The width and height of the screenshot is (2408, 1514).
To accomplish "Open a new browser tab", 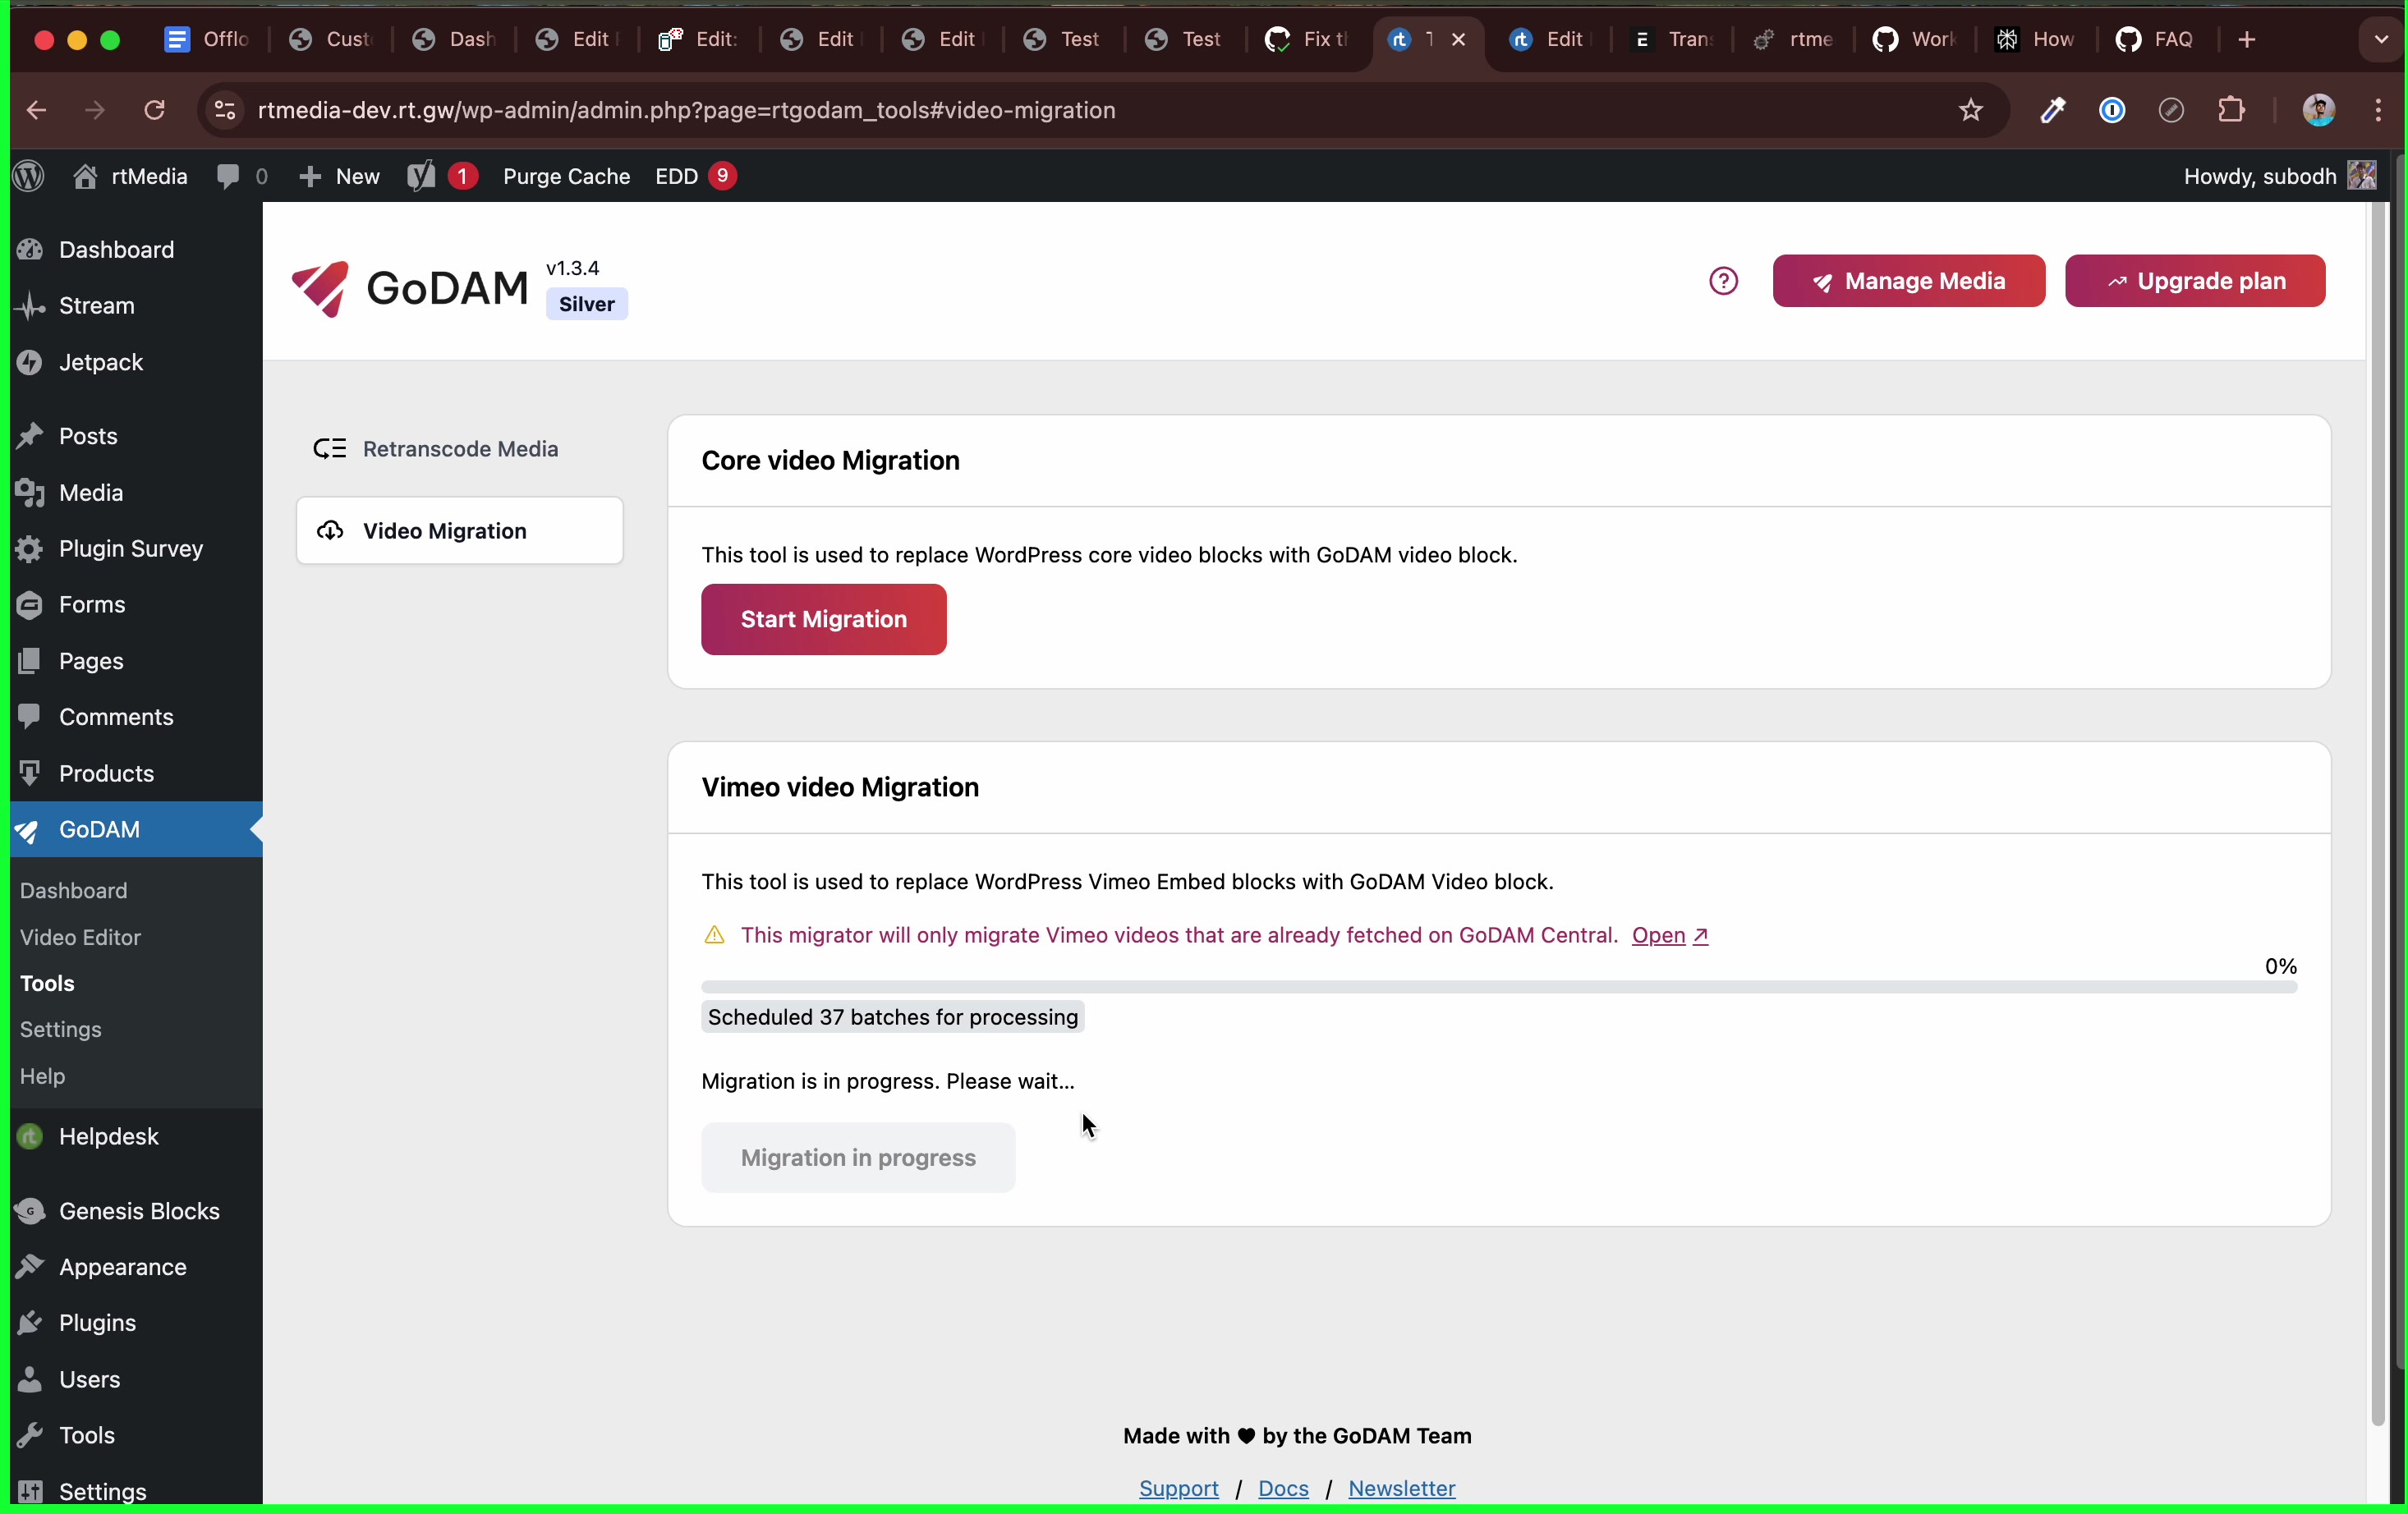I will click(2247, 40).
